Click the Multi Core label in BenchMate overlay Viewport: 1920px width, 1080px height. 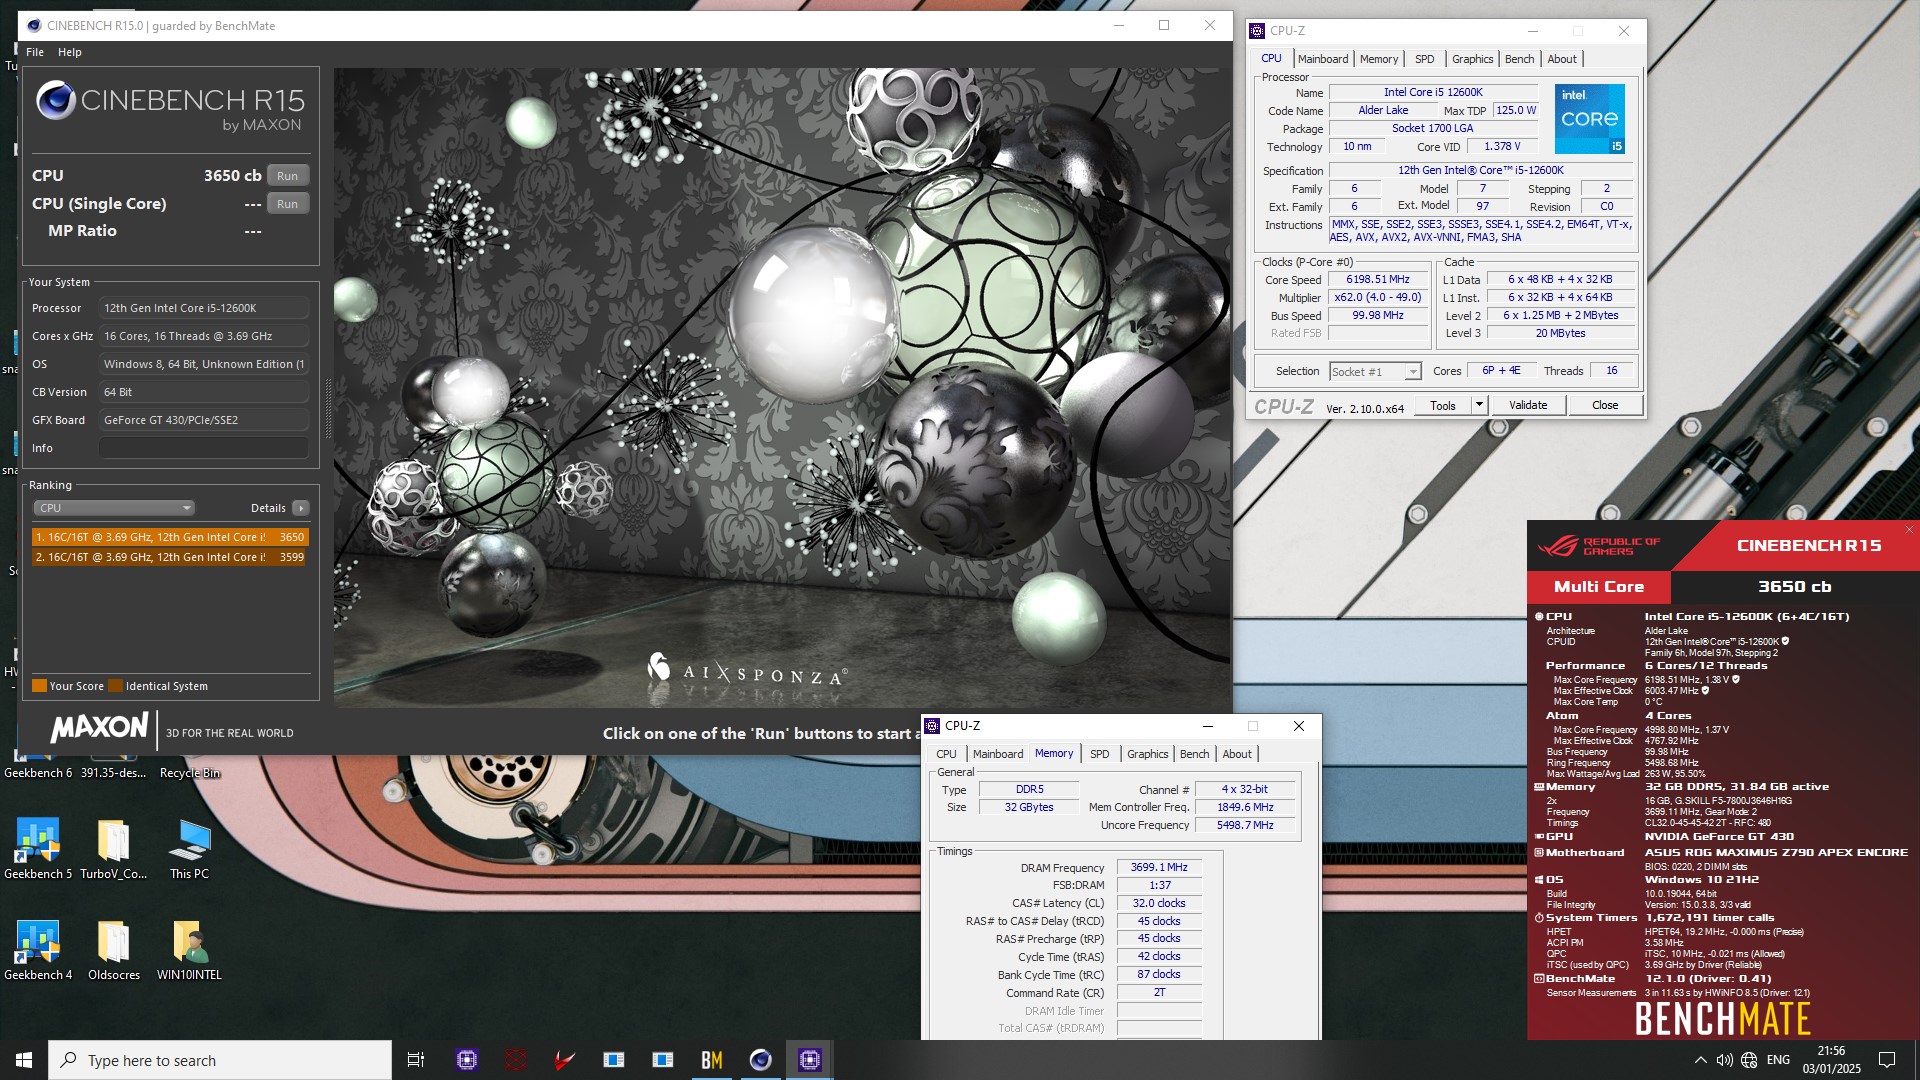tap(1599, 587)
